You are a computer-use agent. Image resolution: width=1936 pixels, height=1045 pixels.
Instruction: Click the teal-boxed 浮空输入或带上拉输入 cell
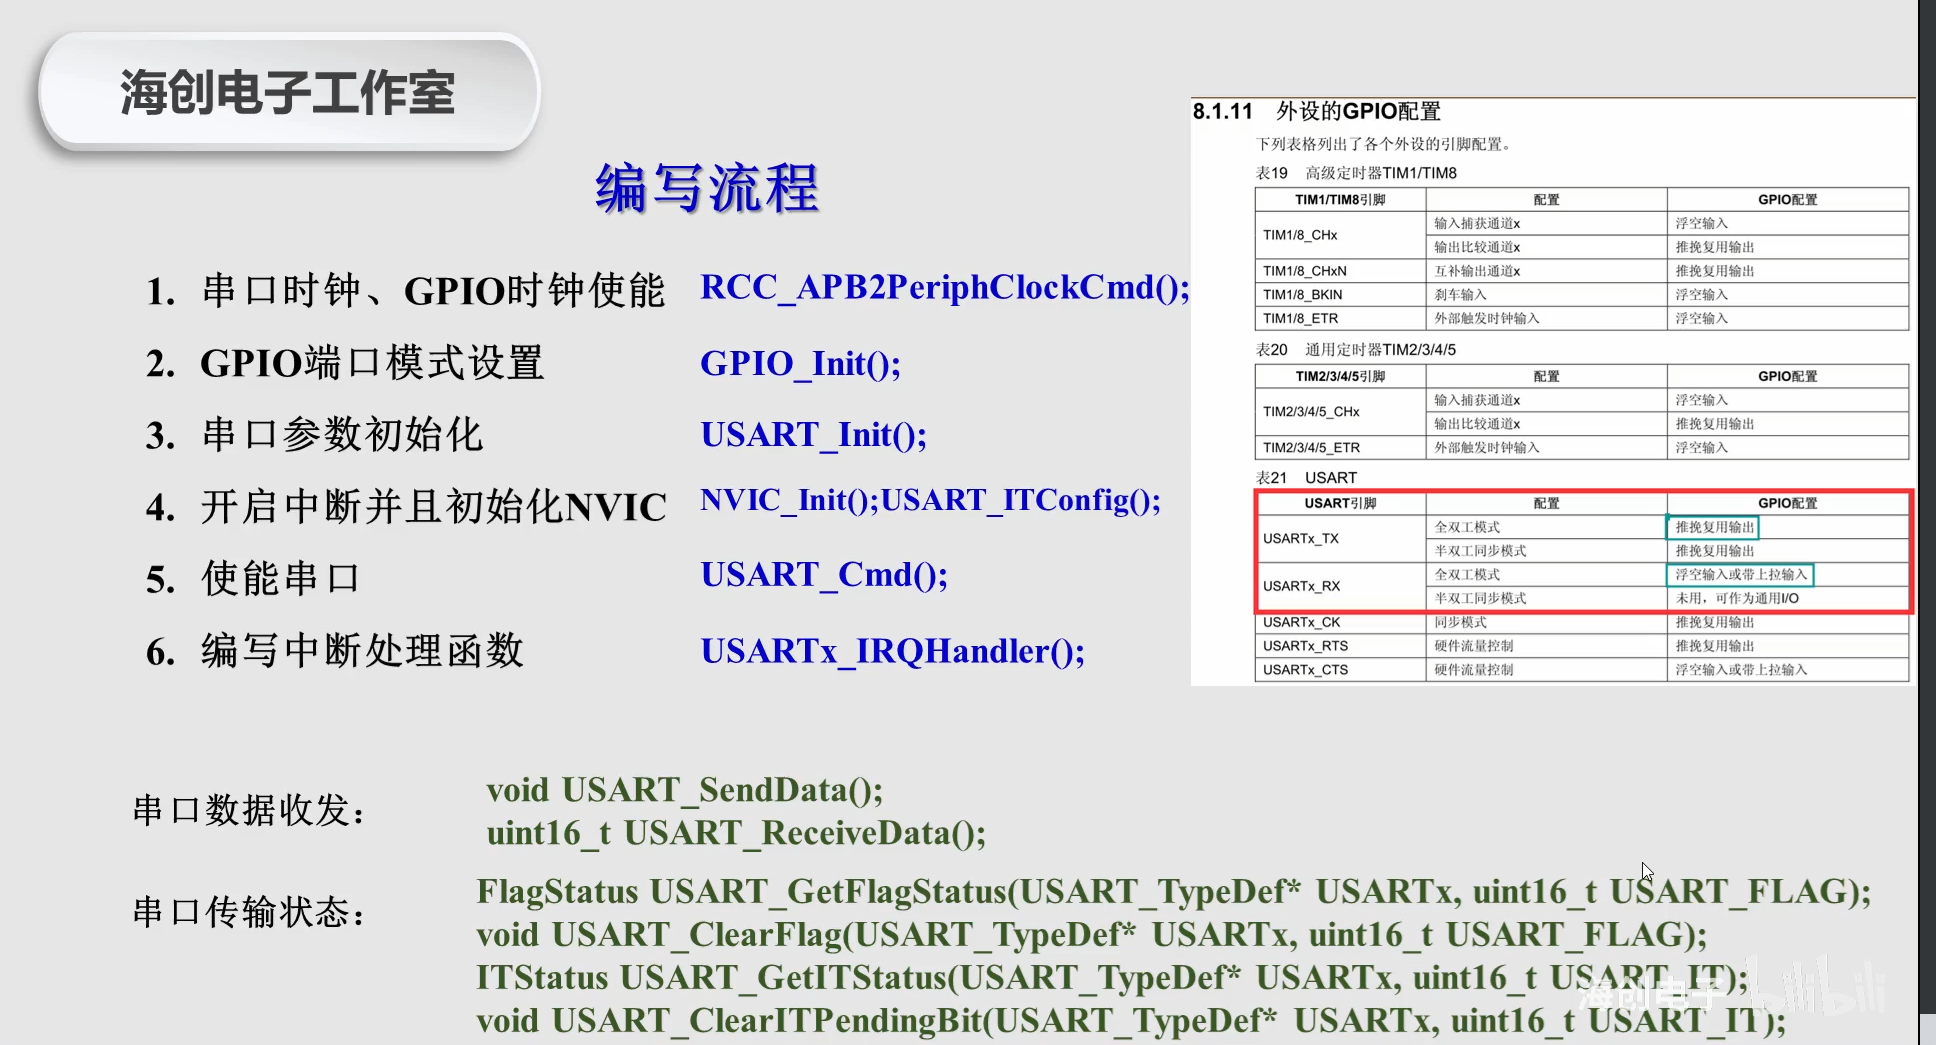click(x=1740, y=575)
